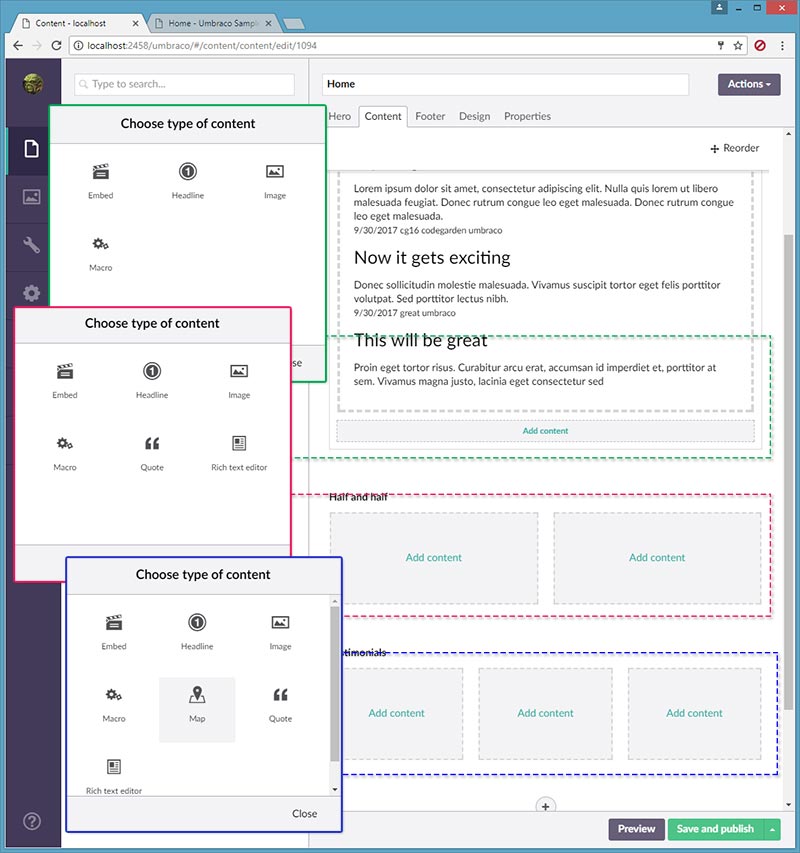The width and height of the screenshot is (800, 853).
Task: Choose Embed in the green dialog
Action: [x=101, y=181]
